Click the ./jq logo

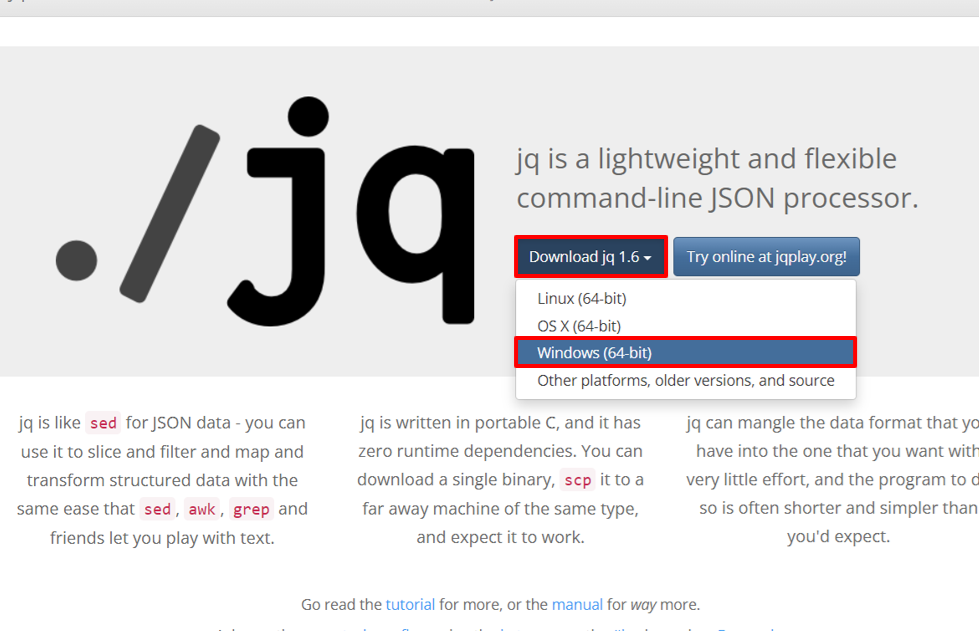click(265, 210)
